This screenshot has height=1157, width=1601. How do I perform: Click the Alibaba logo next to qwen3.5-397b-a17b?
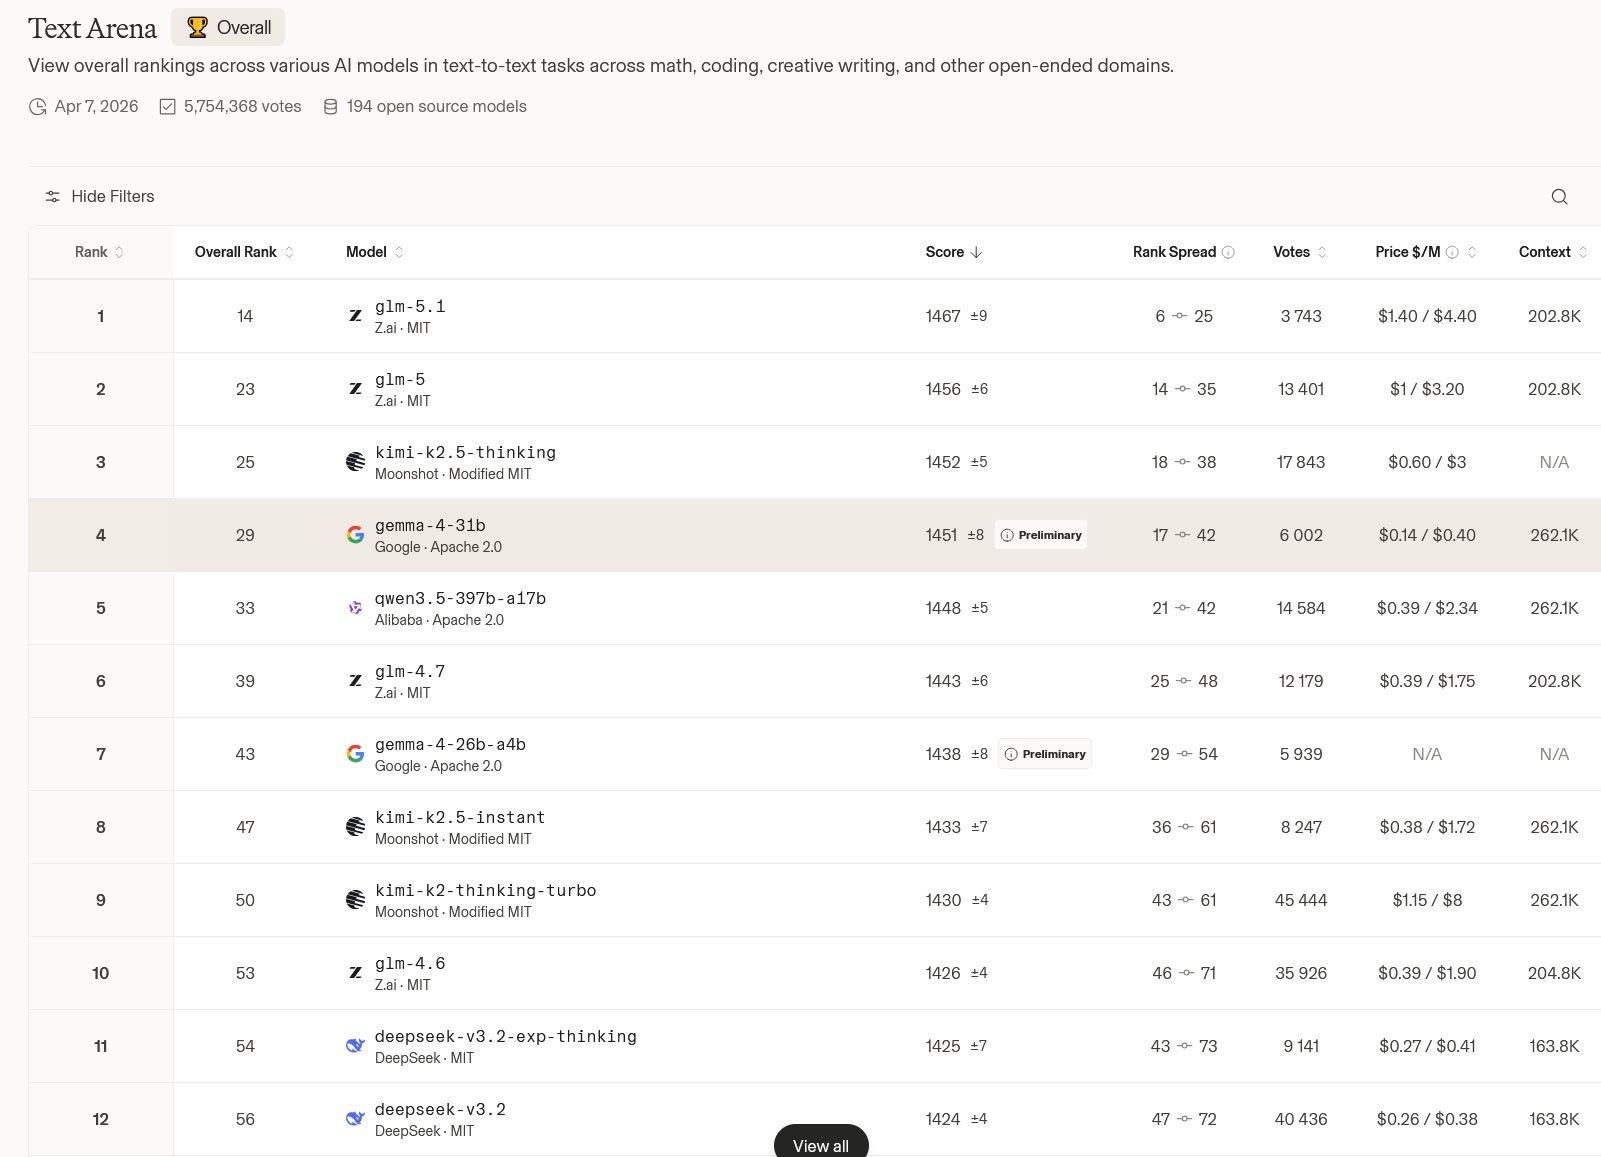tap(355, 608)
